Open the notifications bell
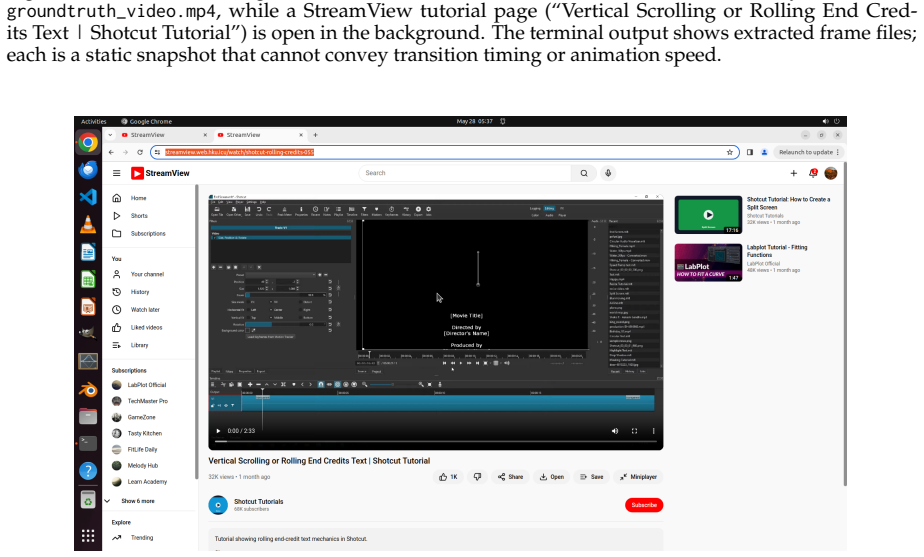Viewport: 924px width, 557px height. 813,173
